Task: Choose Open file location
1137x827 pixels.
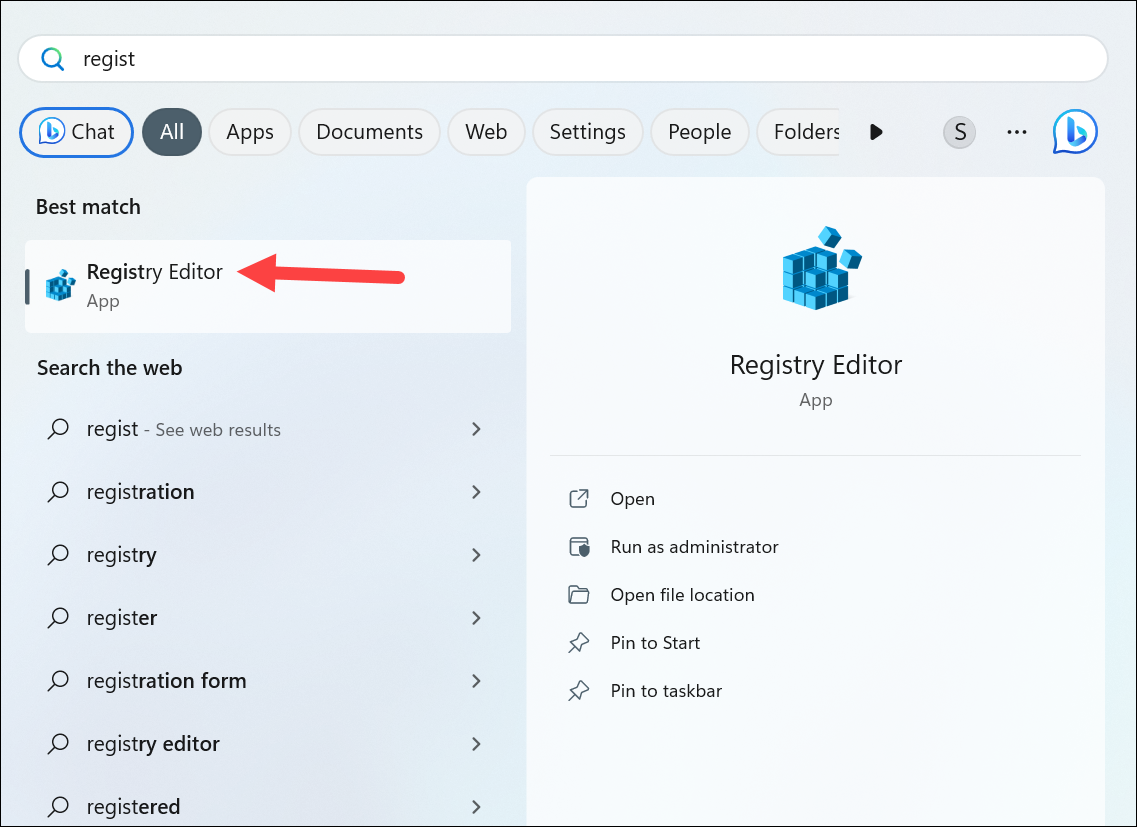Action: (x=682, y=595)
